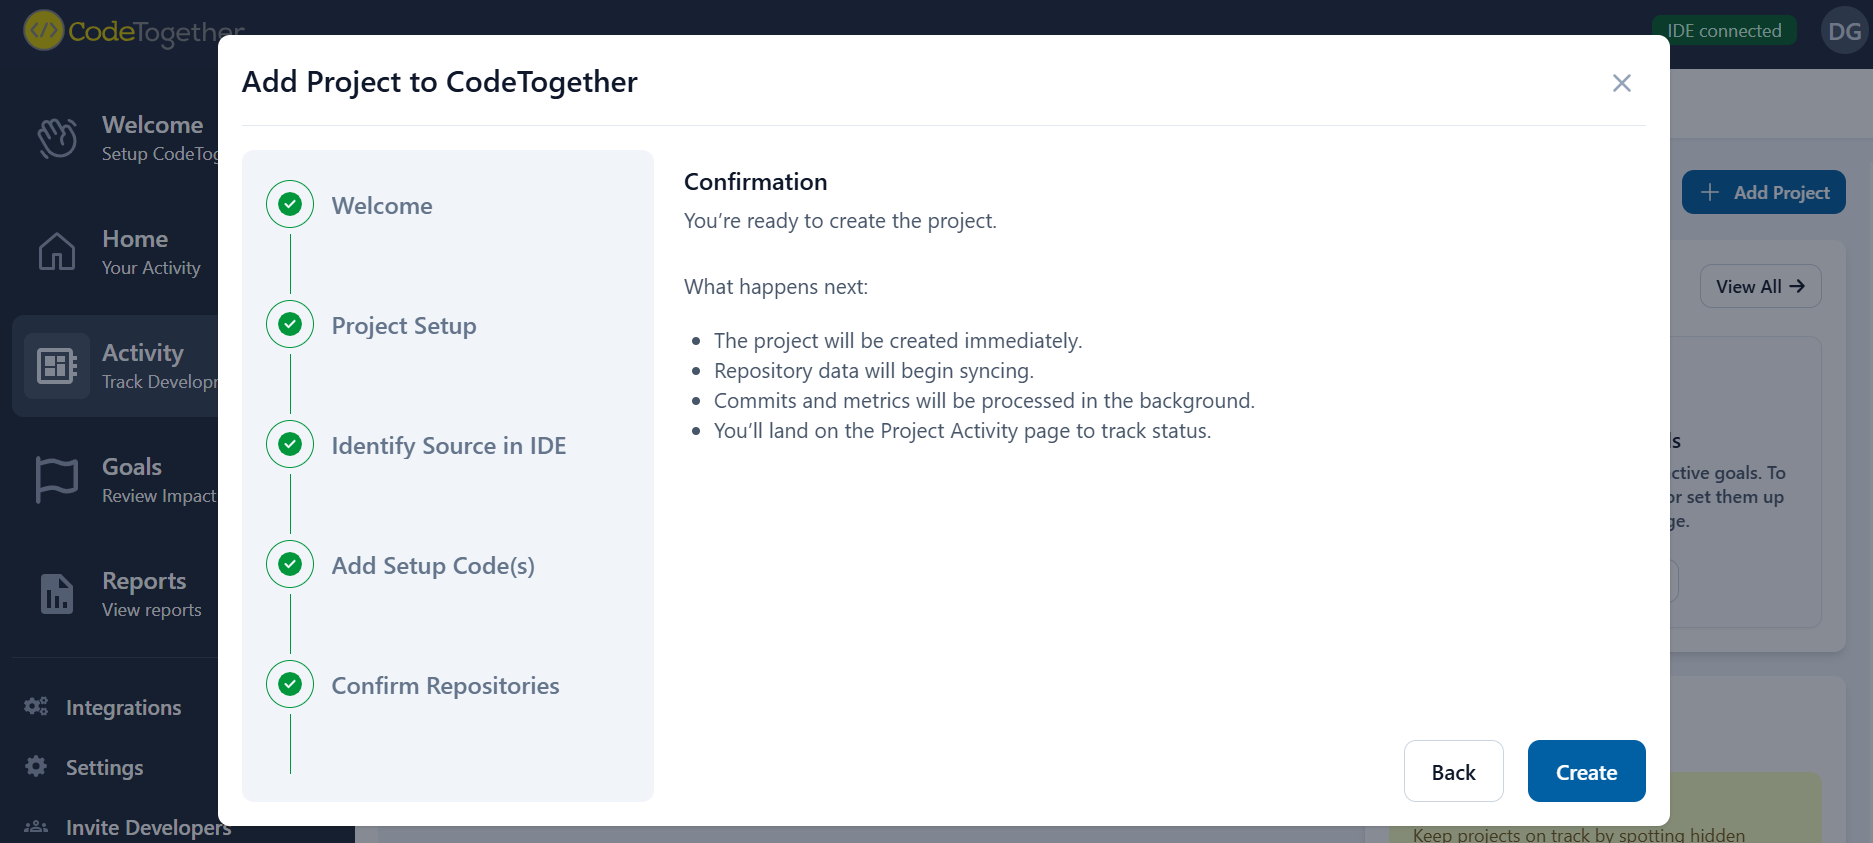The width and height of the screenshot is (1873, 843).
Task: Click the Add Project button
Action: point(1764,192)
